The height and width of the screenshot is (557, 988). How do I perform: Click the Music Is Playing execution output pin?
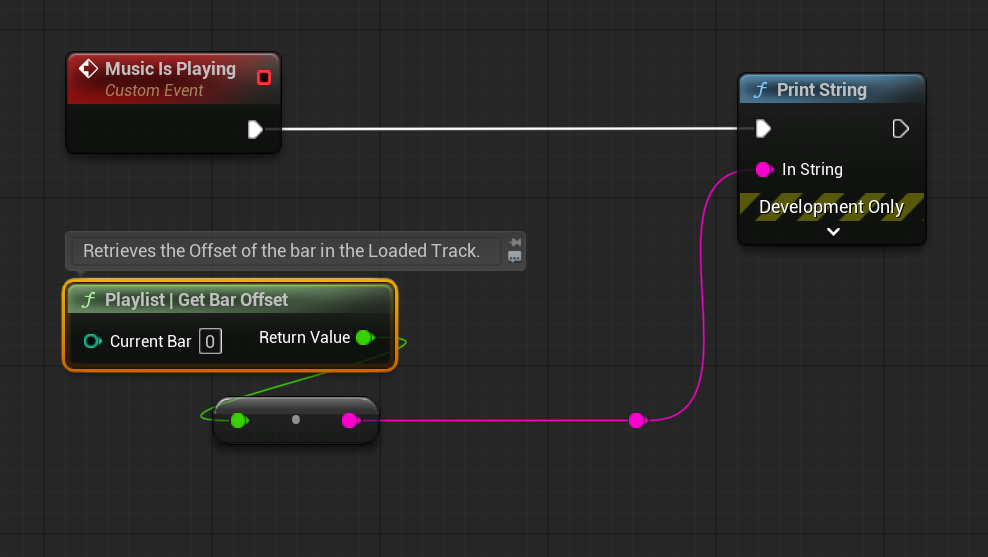tap(255, 129)
